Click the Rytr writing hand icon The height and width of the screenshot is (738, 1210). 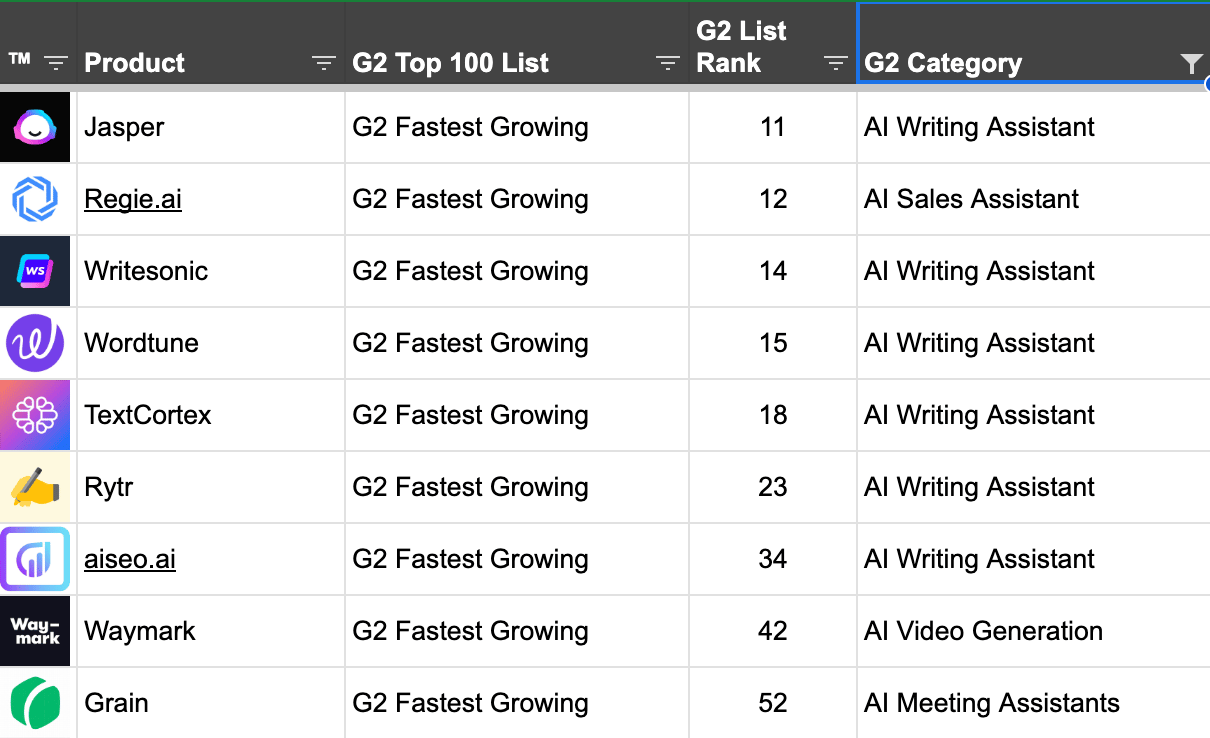(35, 487)
